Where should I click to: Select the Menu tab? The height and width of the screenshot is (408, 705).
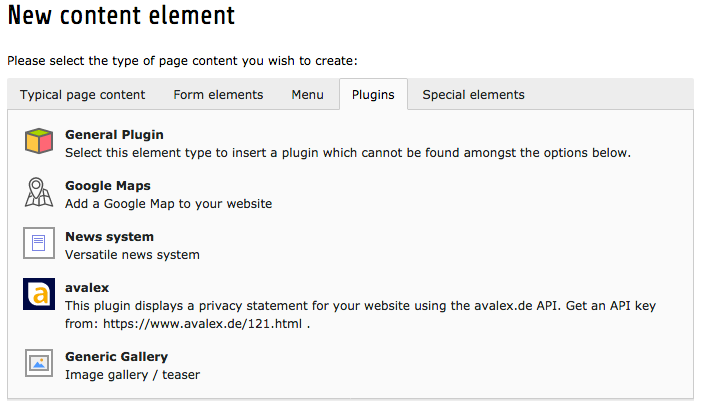click(308, 95)
